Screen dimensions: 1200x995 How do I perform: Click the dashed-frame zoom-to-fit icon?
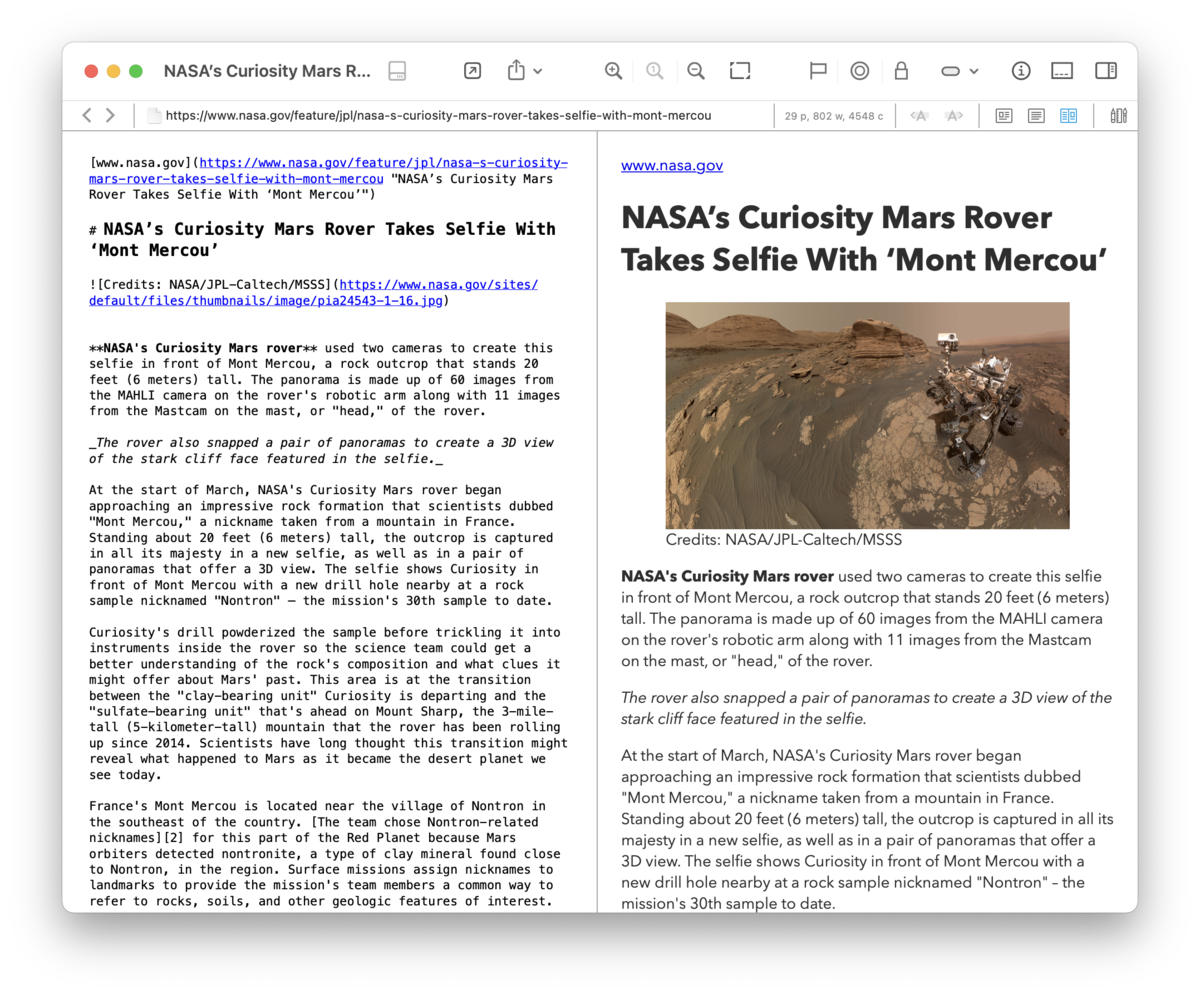pos(740,71)
